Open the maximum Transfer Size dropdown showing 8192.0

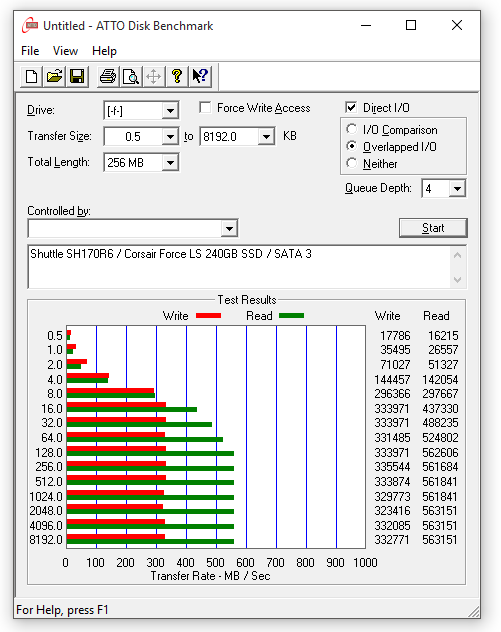click(x=266, y=137)
